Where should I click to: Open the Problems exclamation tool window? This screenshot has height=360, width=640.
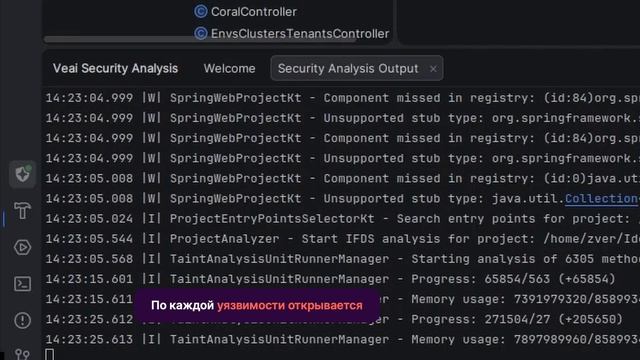pos(22,320)
